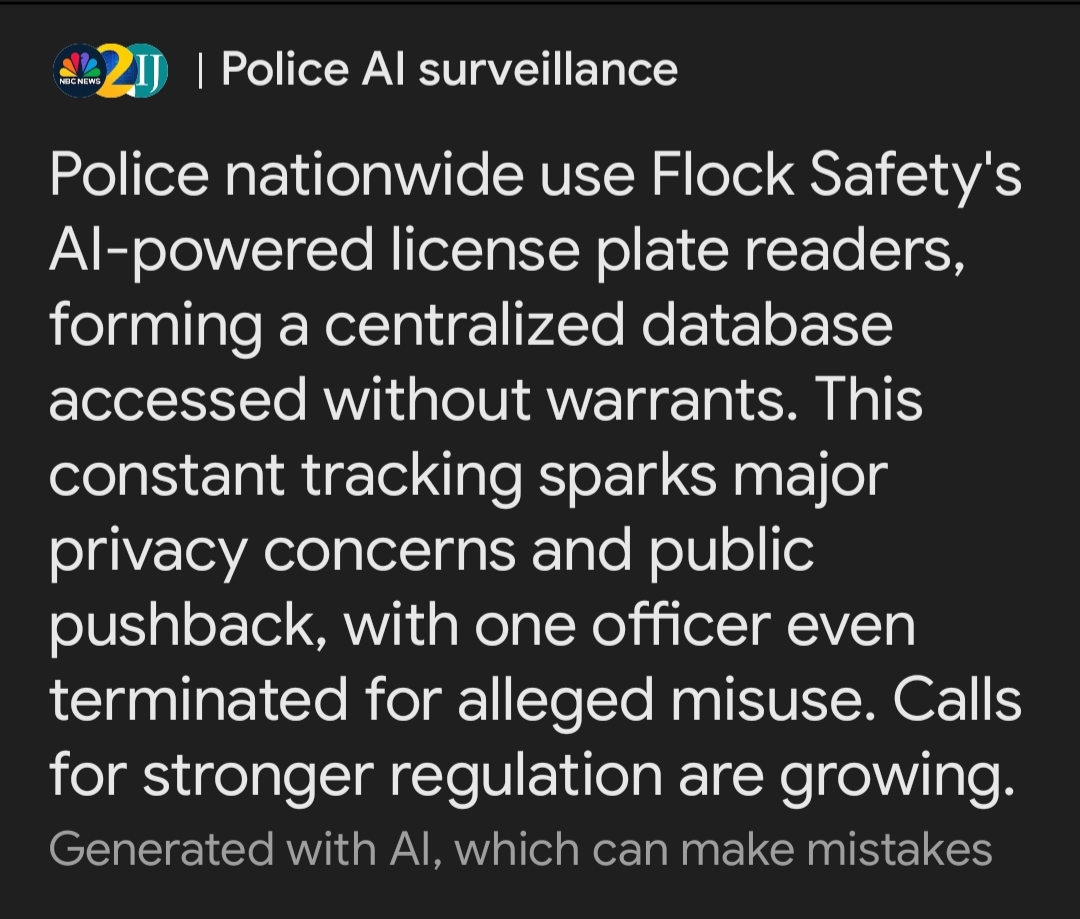Tap the phrase "privacy concerns" in the summary
The image size is (1080, 919).
pos(282,549)
